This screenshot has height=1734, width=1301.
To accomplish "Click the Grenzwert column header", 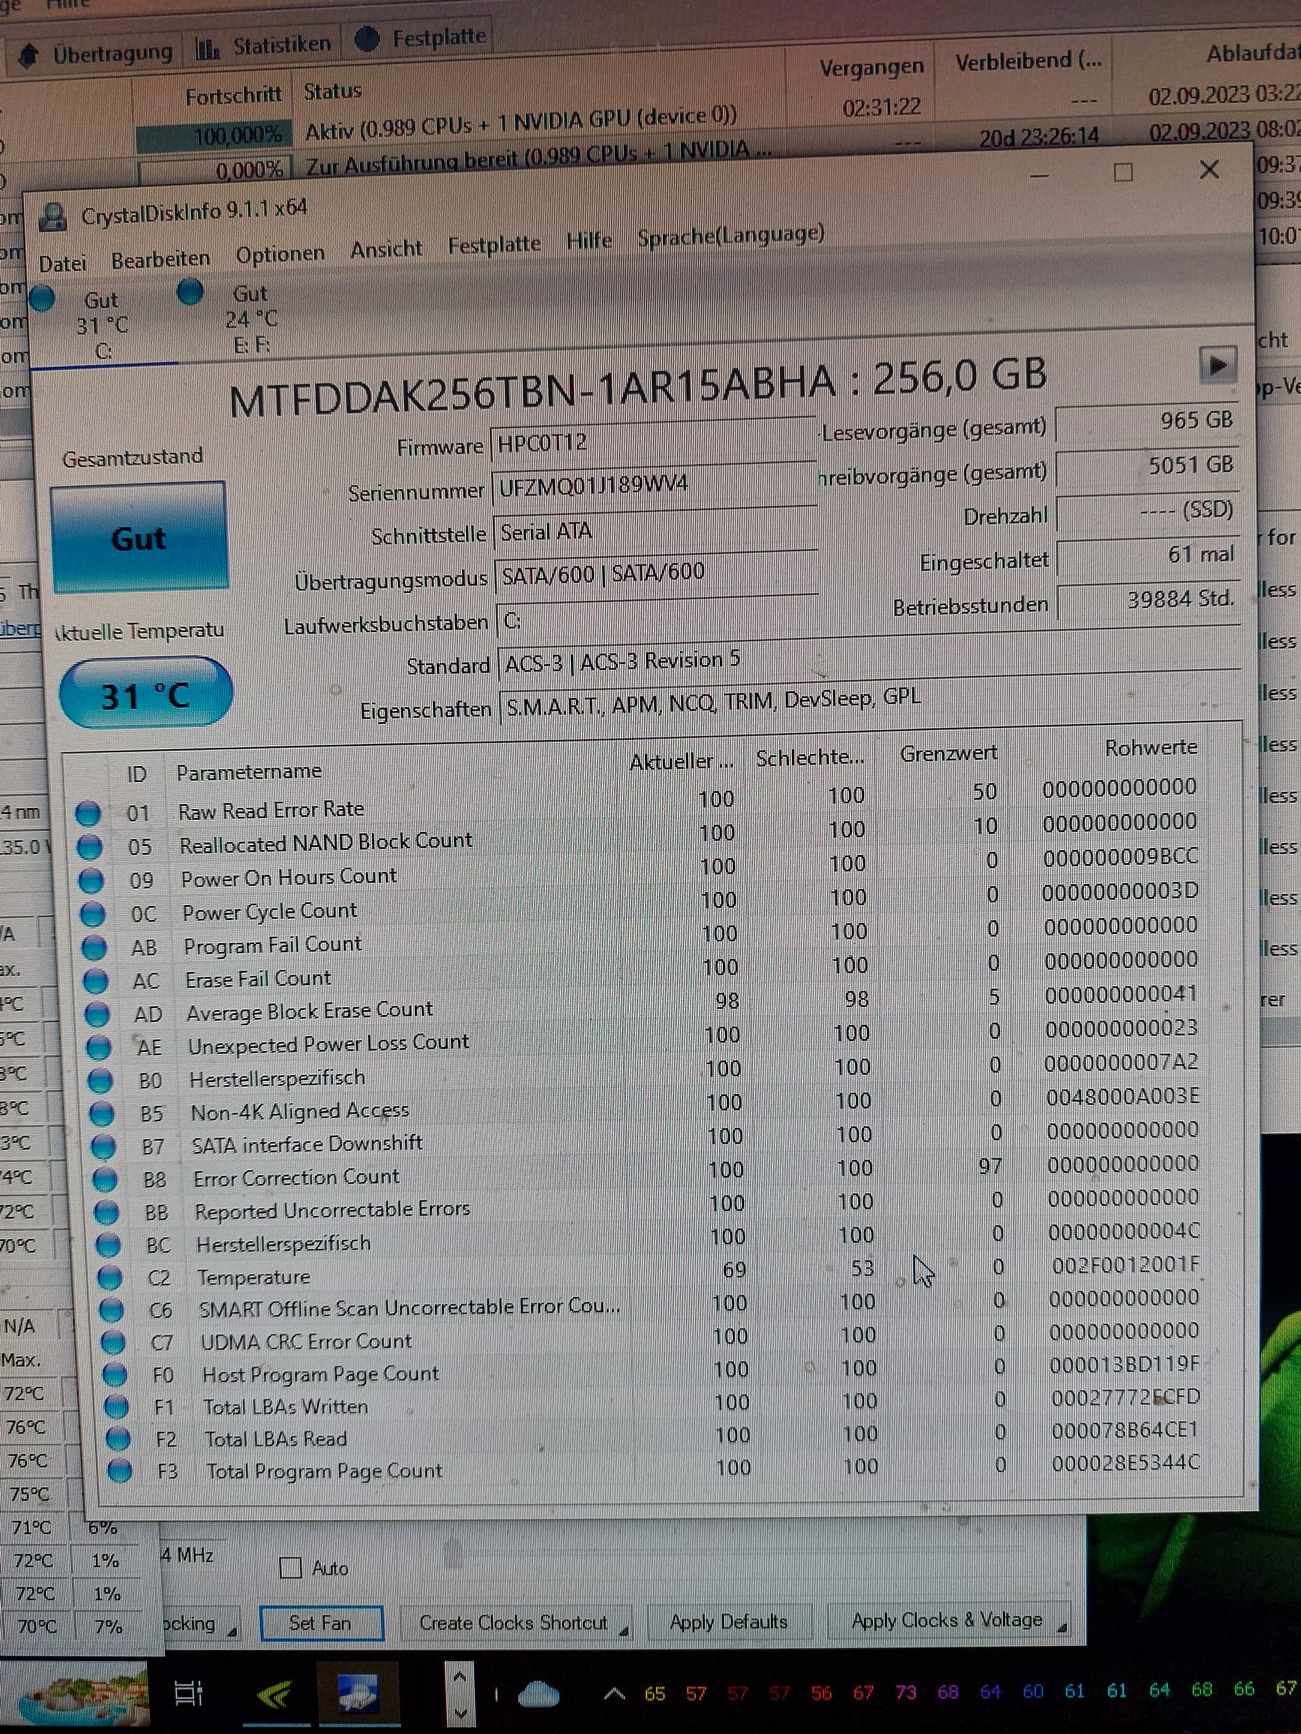I will click(948, 753).
